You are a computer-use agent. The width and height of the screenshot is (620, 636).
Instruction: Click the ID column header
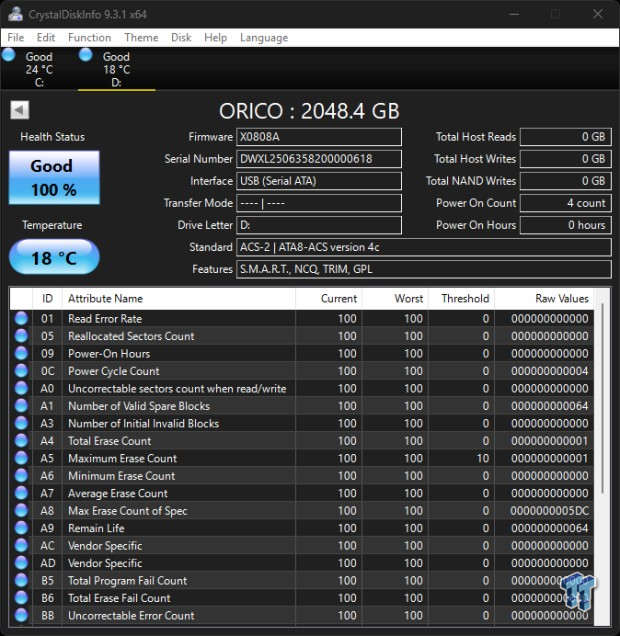pyautogui.click(x=47, y=299)
